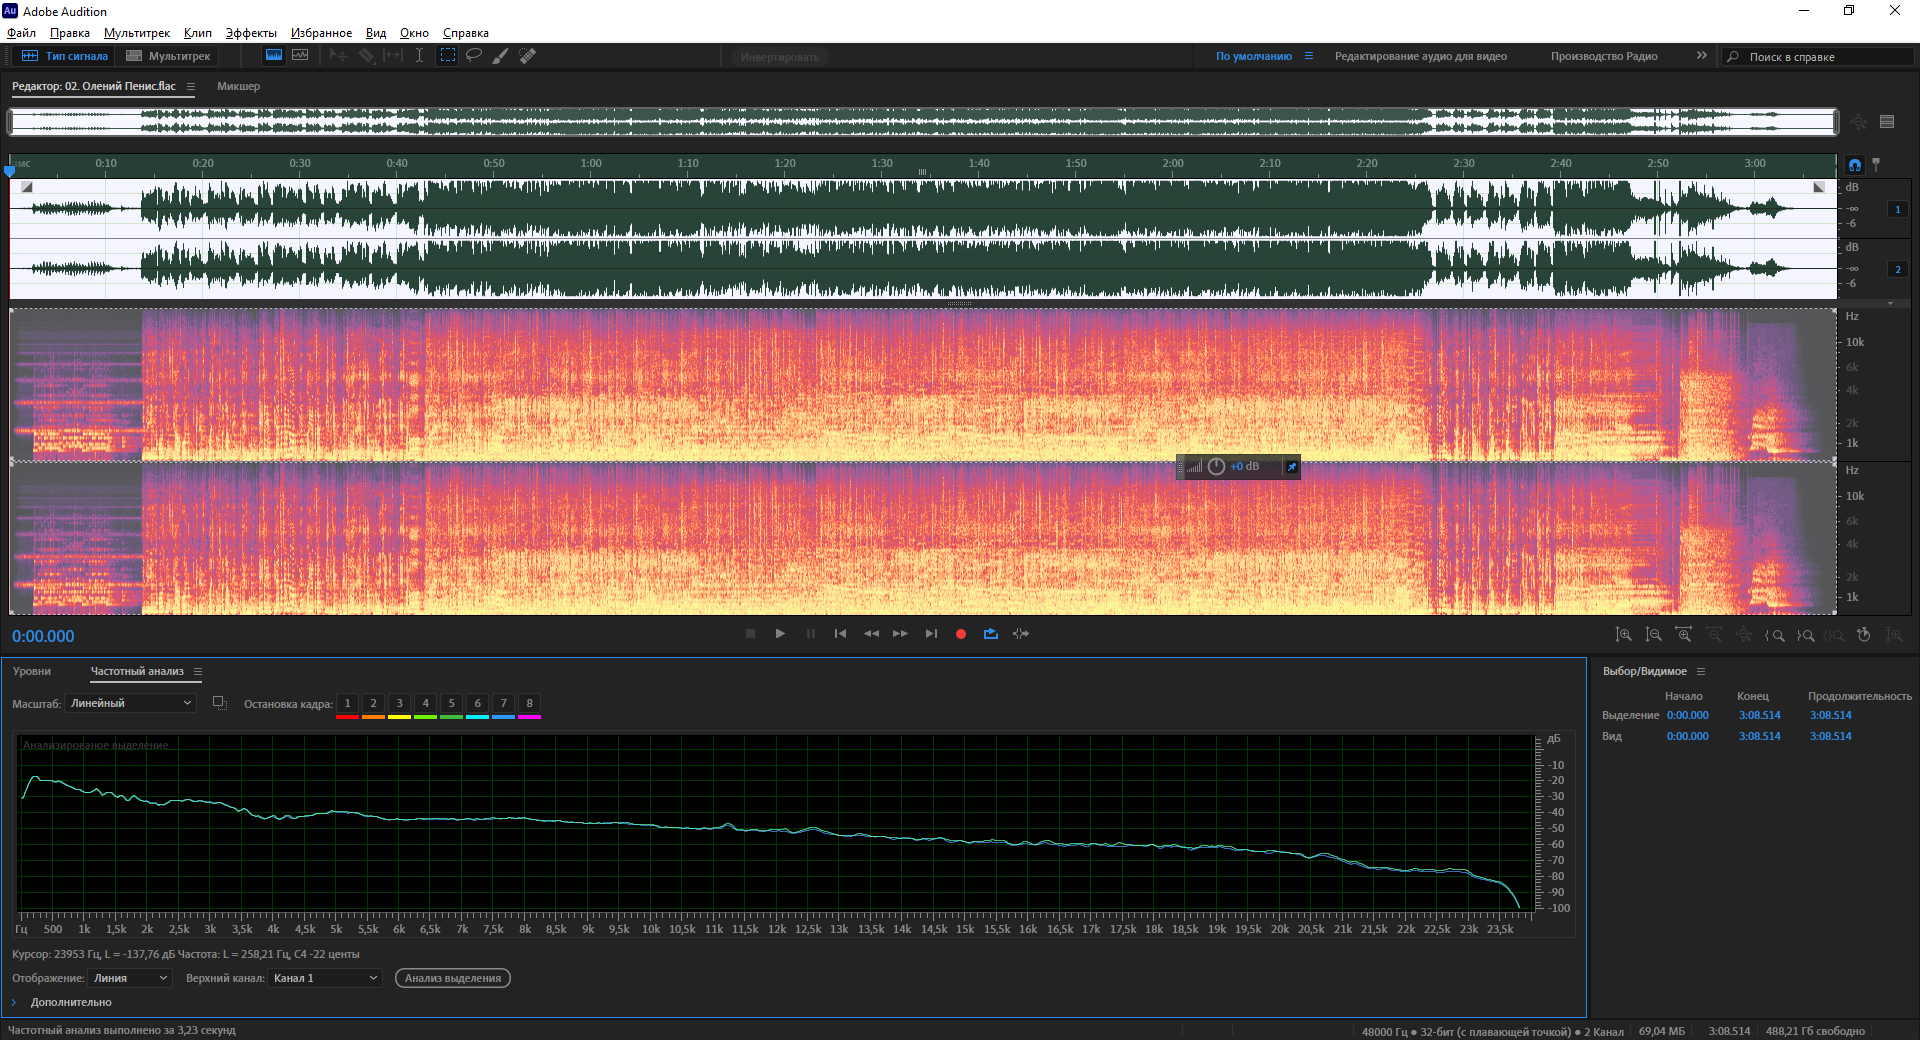1920x1040 pixels.
Task: Toggle channel 1 enable button
Action: [x=1897, y=209]
